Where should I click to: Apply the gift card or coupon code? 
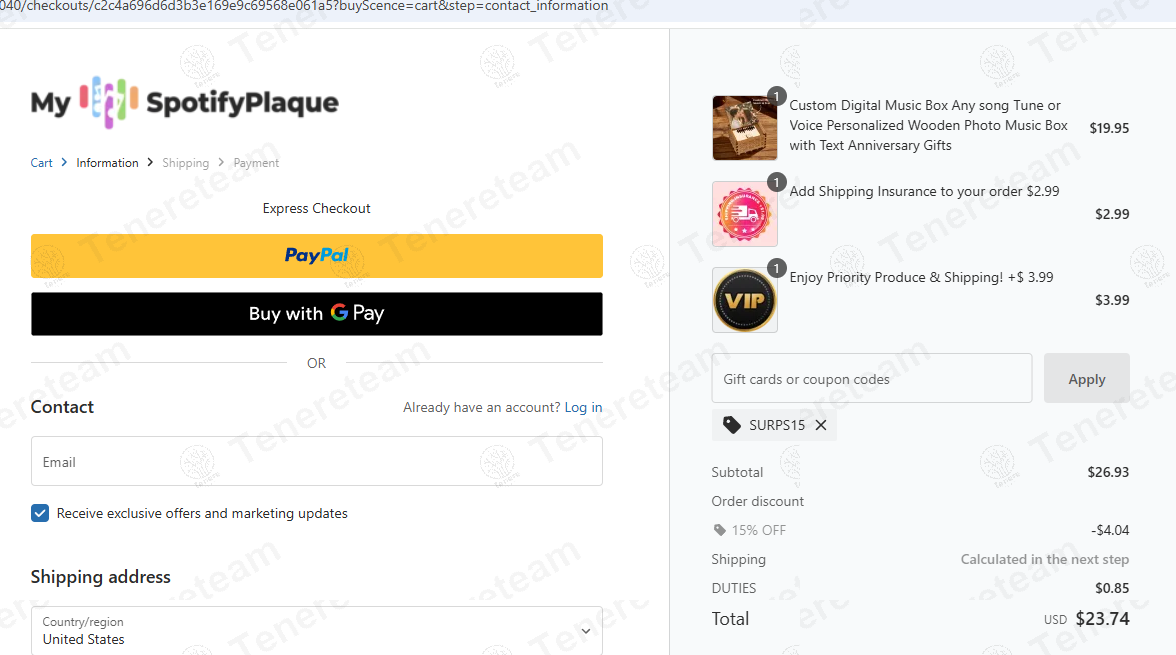1087,379
